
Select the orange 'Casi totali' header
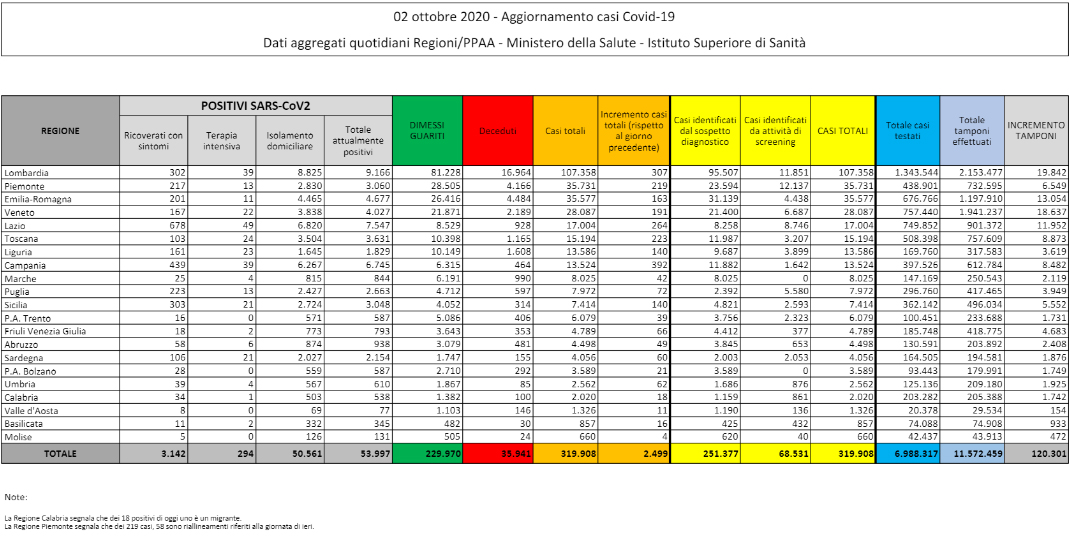tap(565, 130)
